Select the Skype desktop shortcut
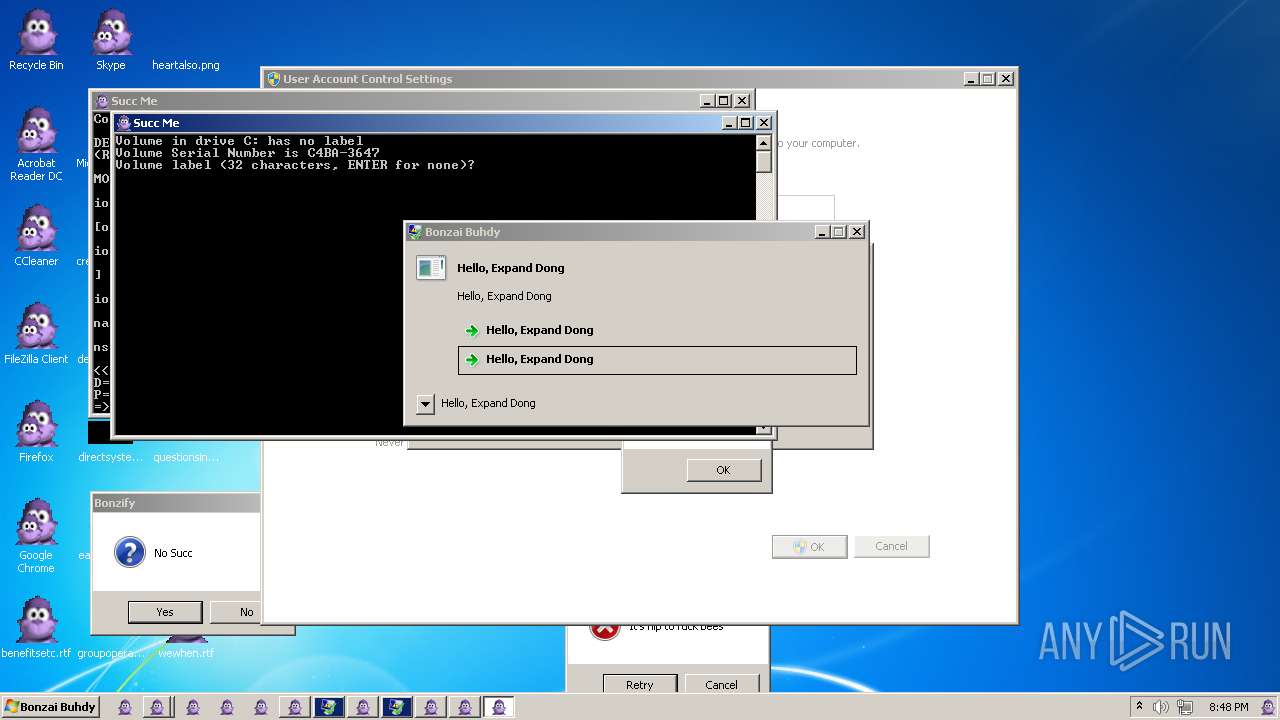 (x=111, y=40)
